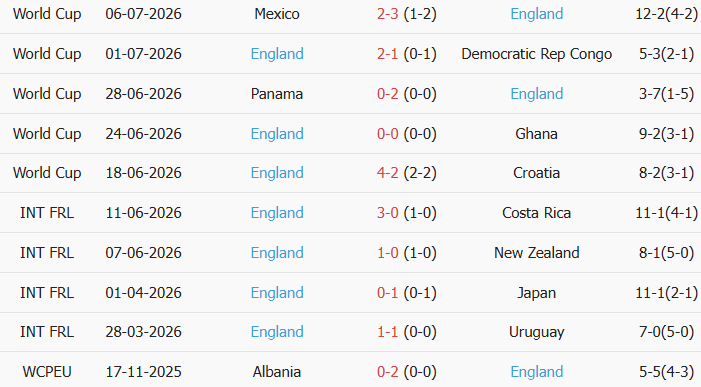Image resolution: width=701 pixels, height=387 pixels.
Task: Open England link in the Uruguay row
Action: click(277, 332)
